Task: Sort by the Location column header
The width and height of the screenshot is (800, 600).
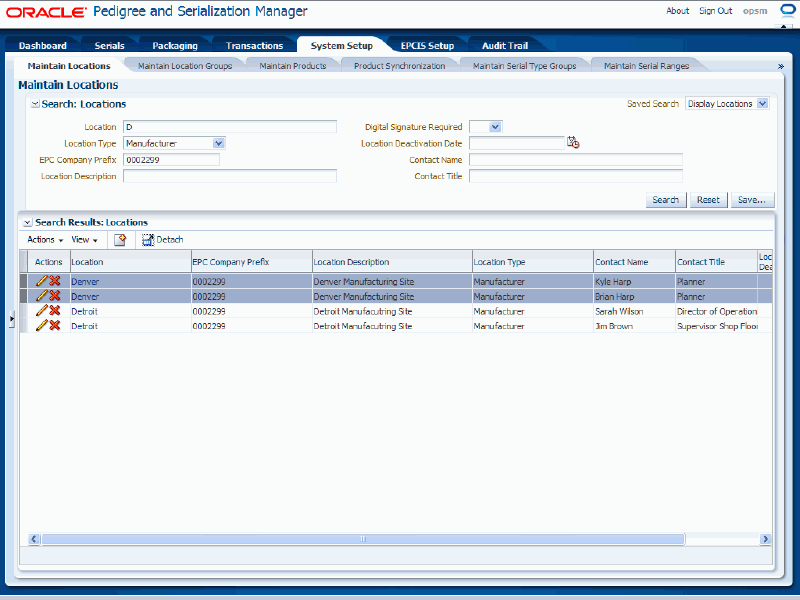Action: click(130, 262)
